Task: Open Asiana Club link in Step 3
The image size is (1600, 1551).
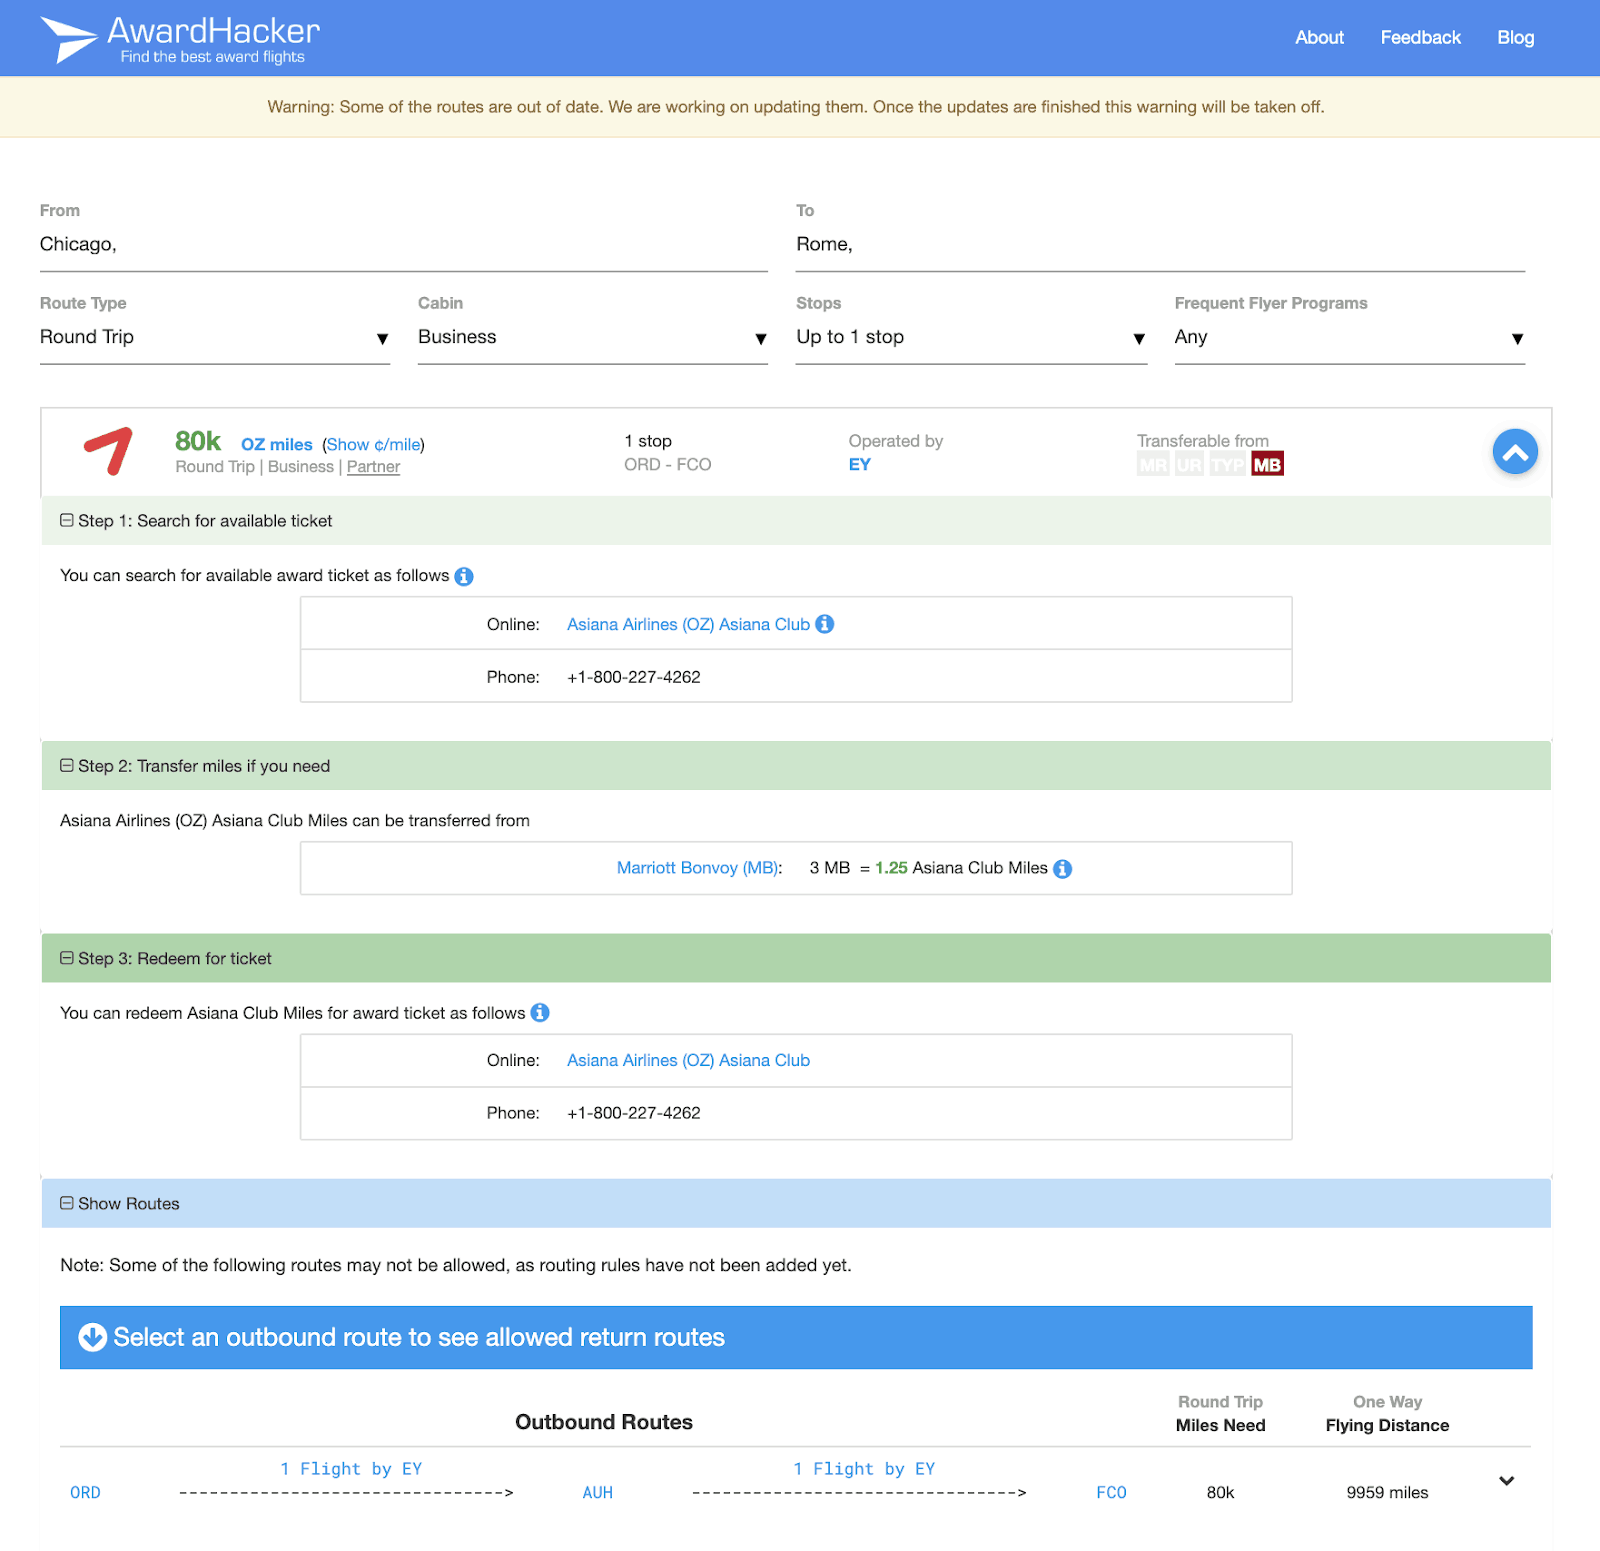Action: point(688,1061)
